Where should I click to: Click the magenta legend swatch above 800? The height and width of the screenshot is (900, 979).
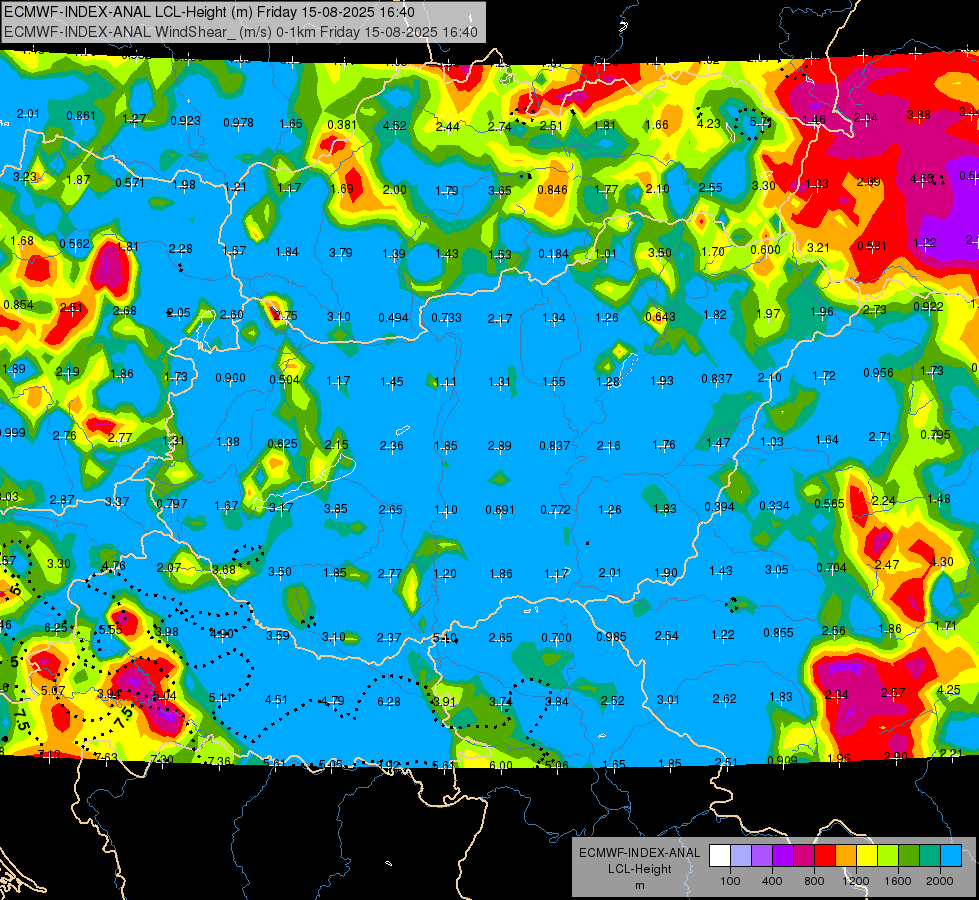[x=804, y=856]
